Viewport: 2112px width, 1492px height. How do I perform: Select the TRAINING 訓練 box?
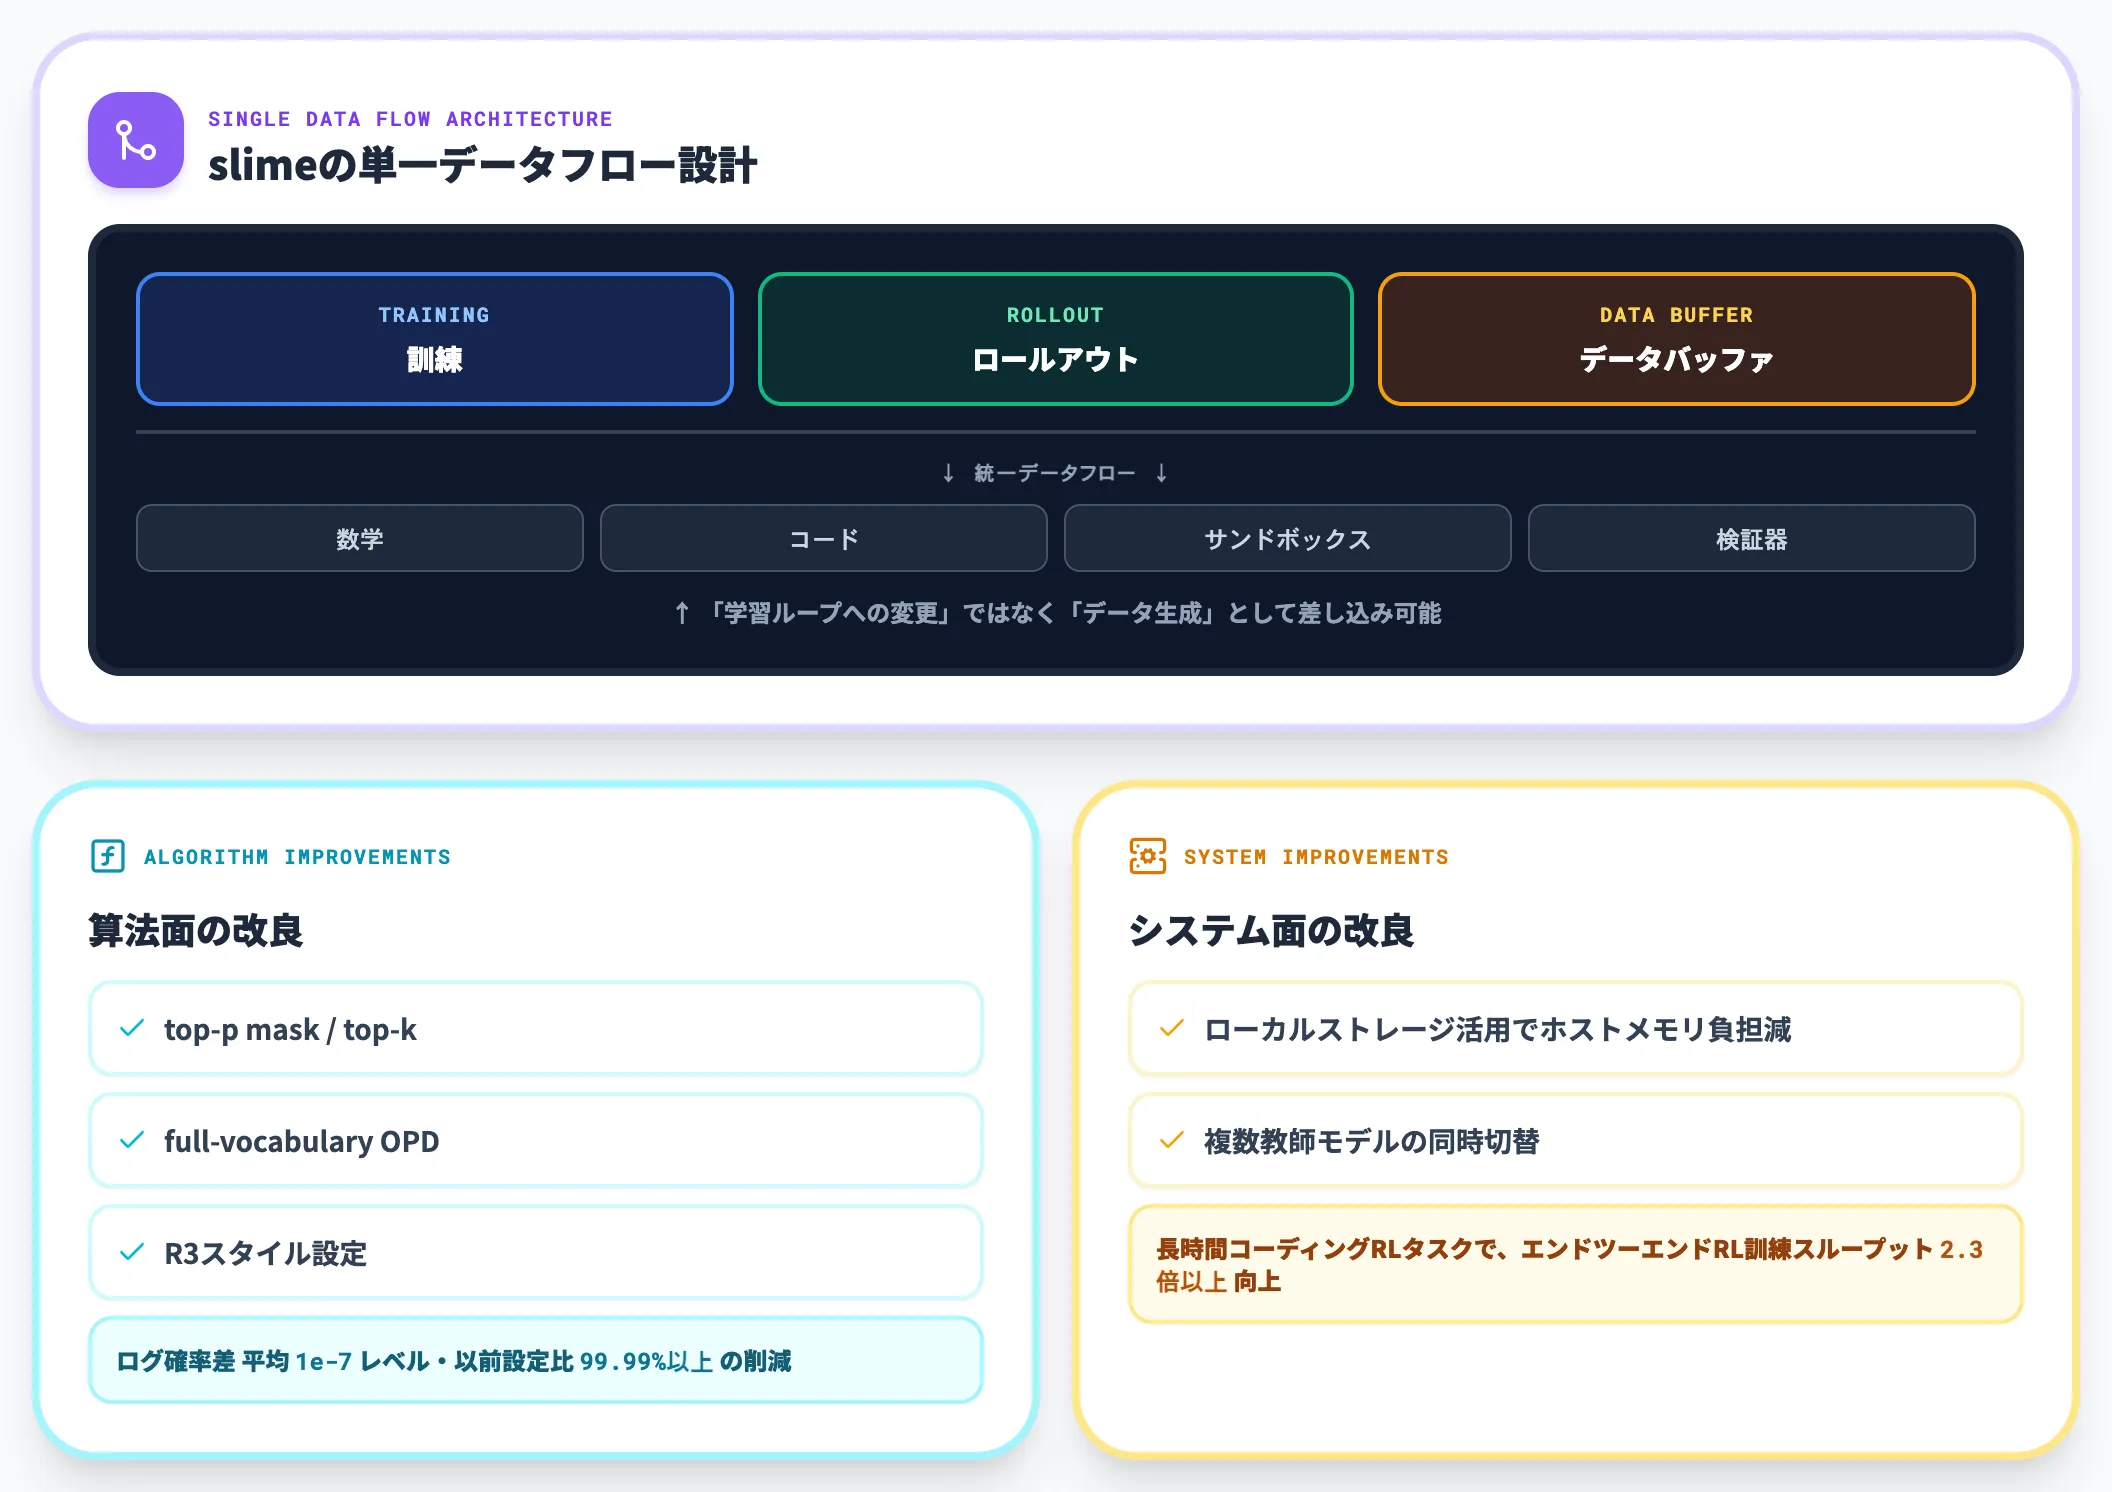[435, 339]
